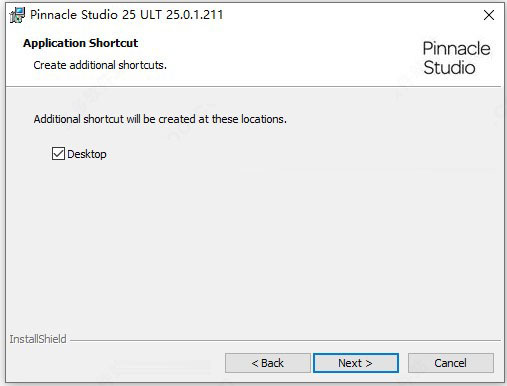Click the version number 25.0.1.211 in the title
The image size is (507, 386).
[195, 15]
